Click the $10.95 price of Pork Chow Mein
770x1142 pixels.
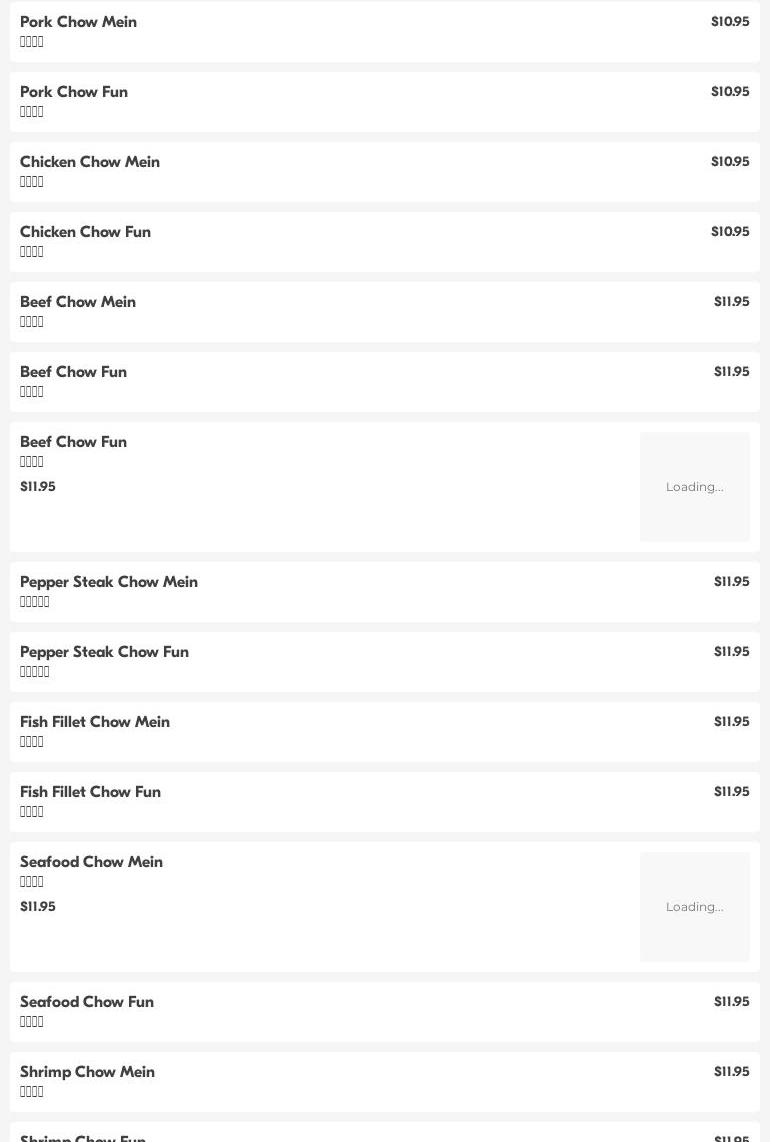(x=730, y=22)
